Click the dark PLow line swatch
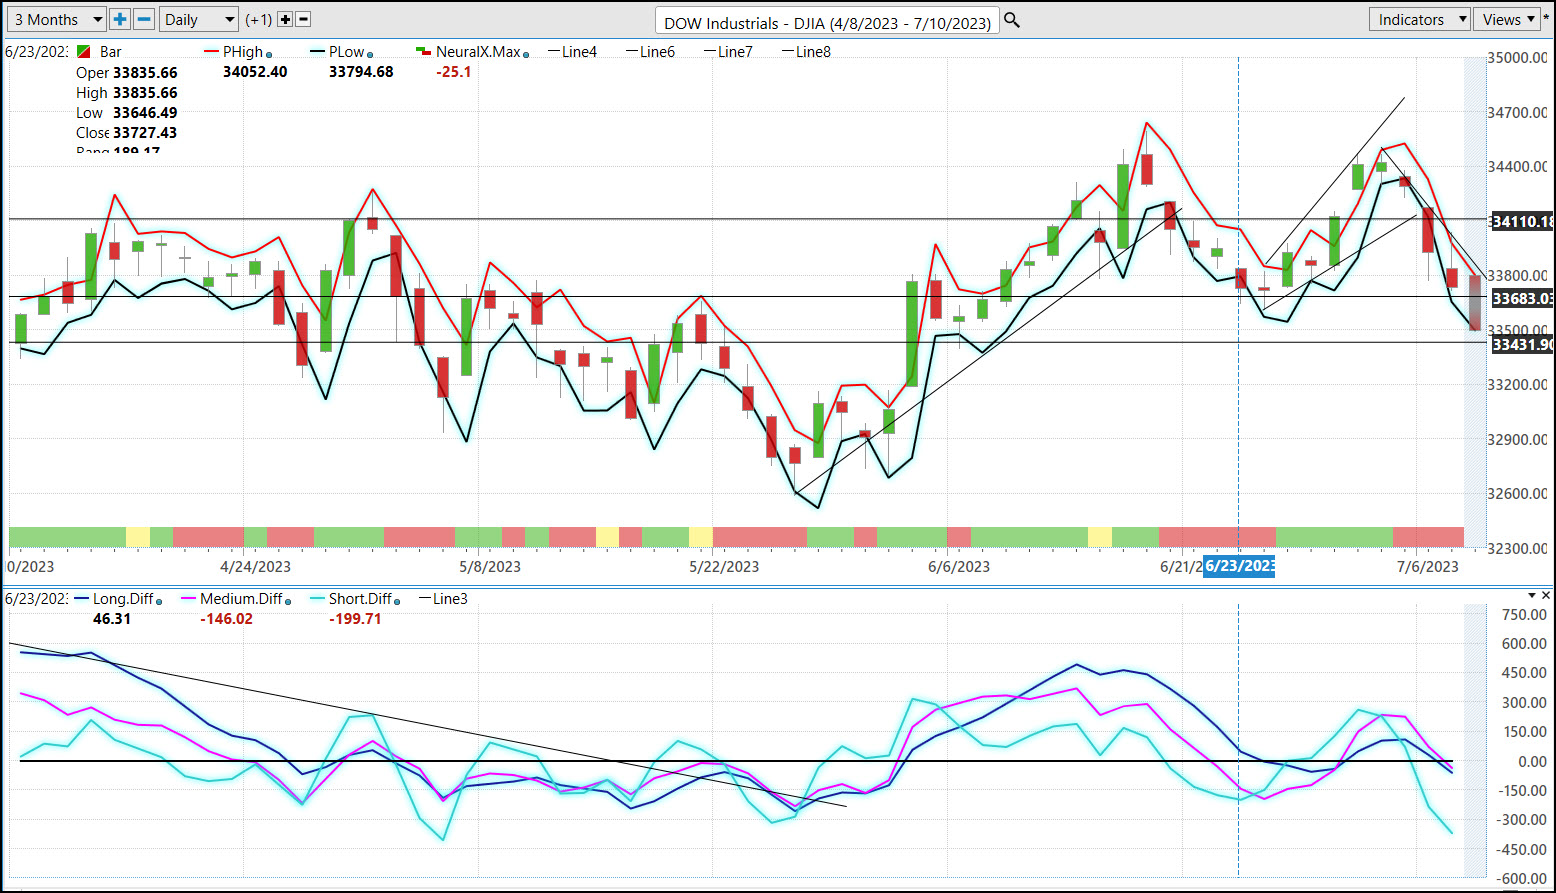The width and height of the screenshot is (1556, 893). click(317, 52)
